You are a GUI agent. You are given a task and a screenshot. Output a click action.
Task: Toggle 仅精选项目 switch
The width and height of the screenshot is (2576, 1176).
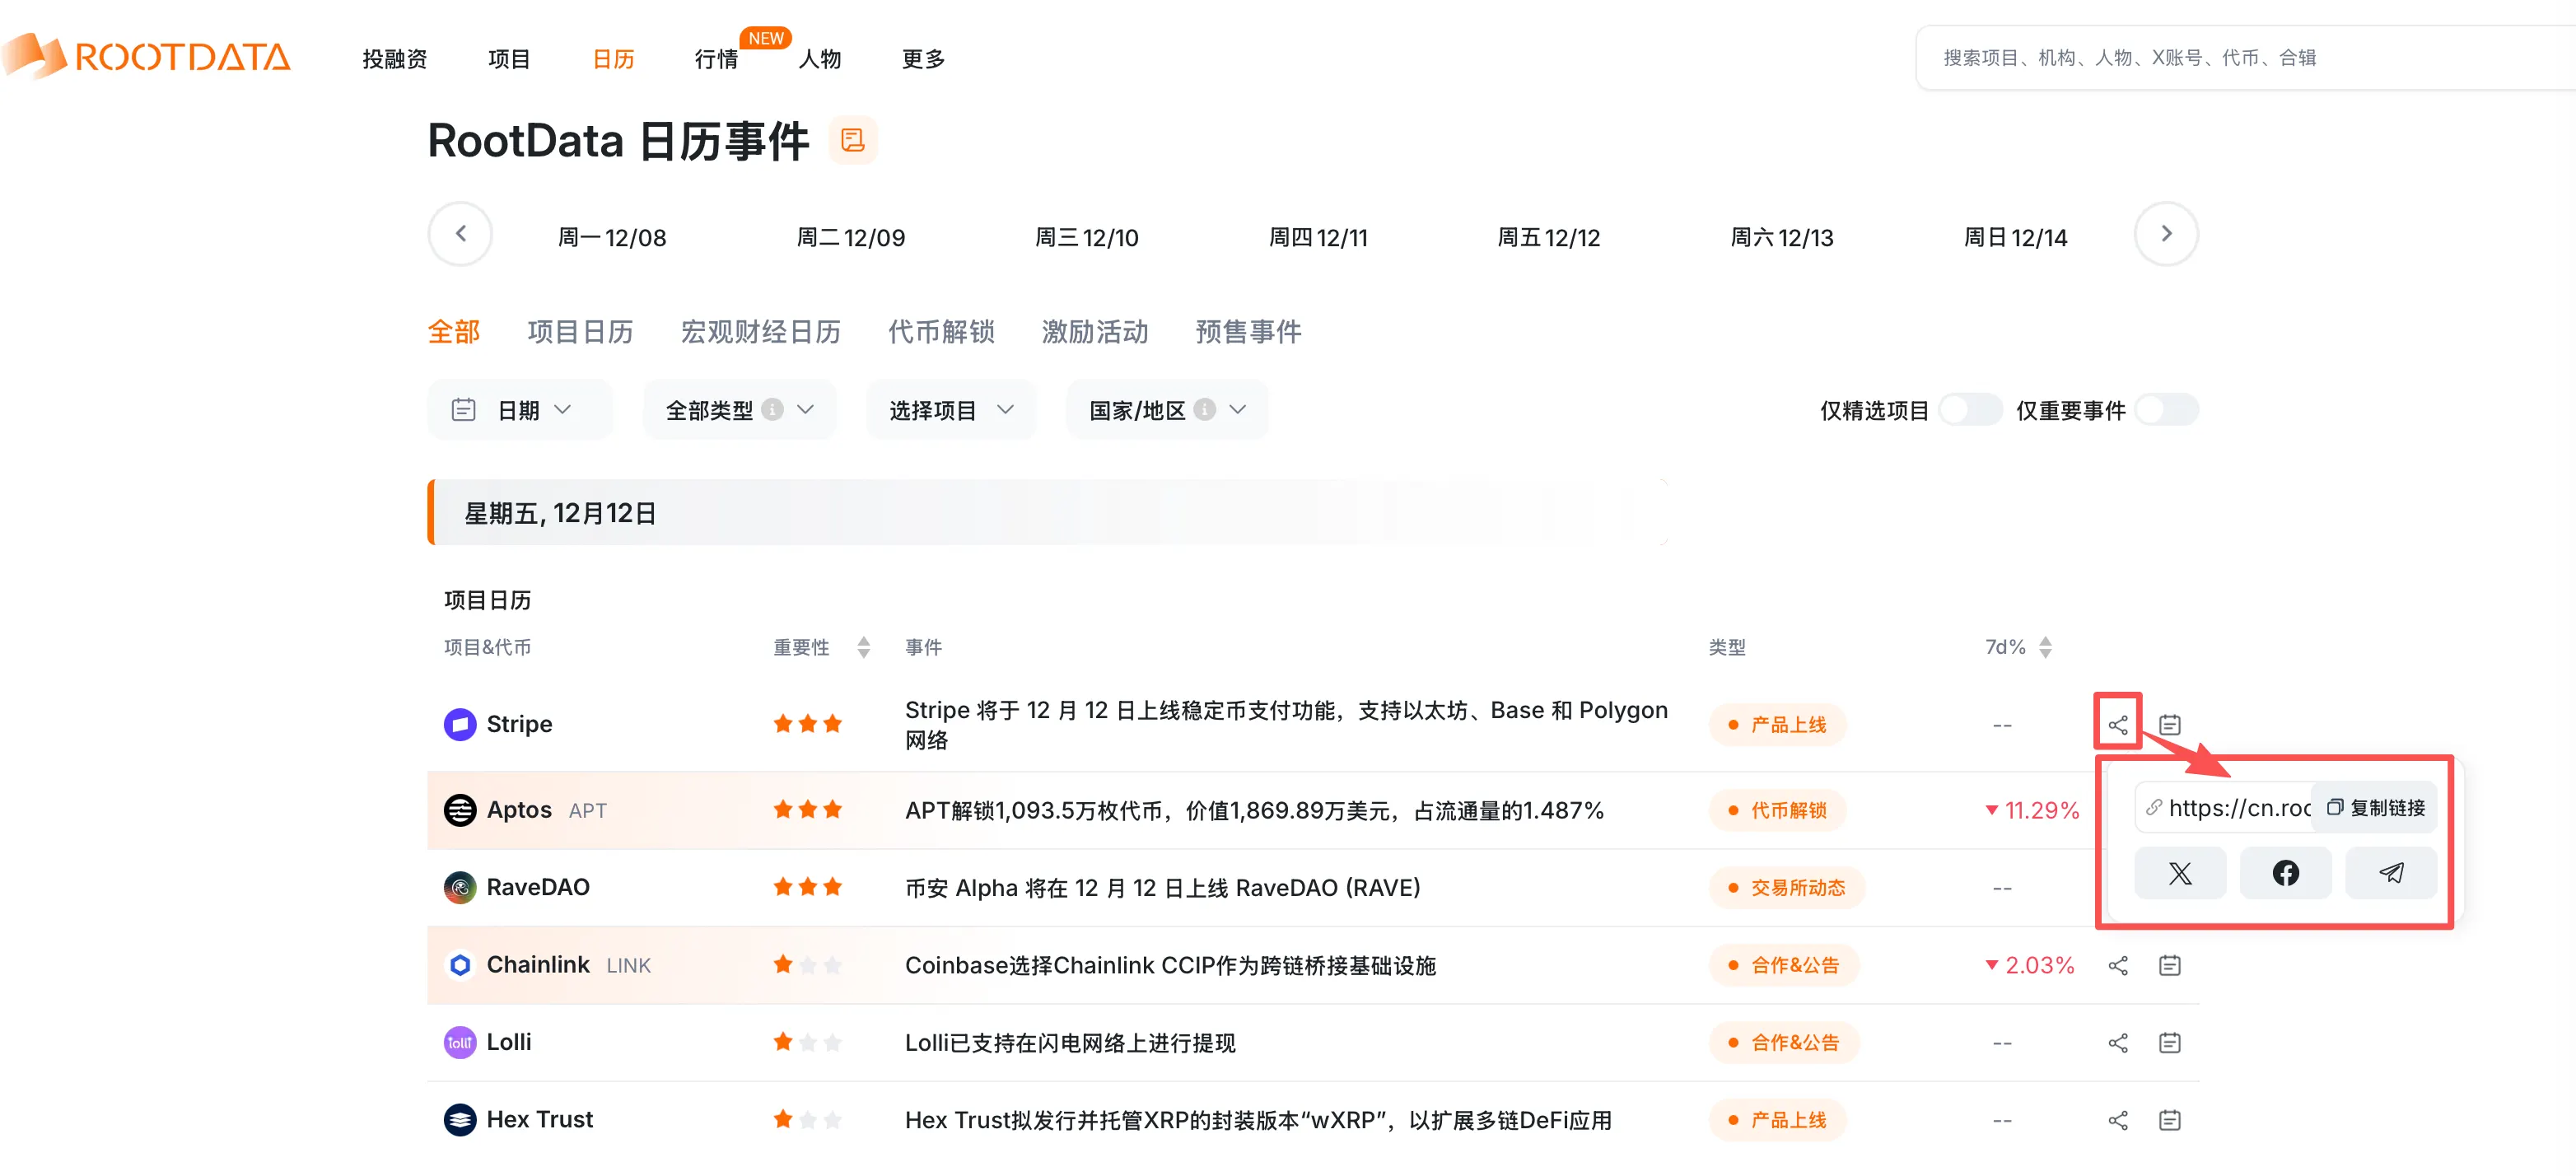[x=1969, y=410]
